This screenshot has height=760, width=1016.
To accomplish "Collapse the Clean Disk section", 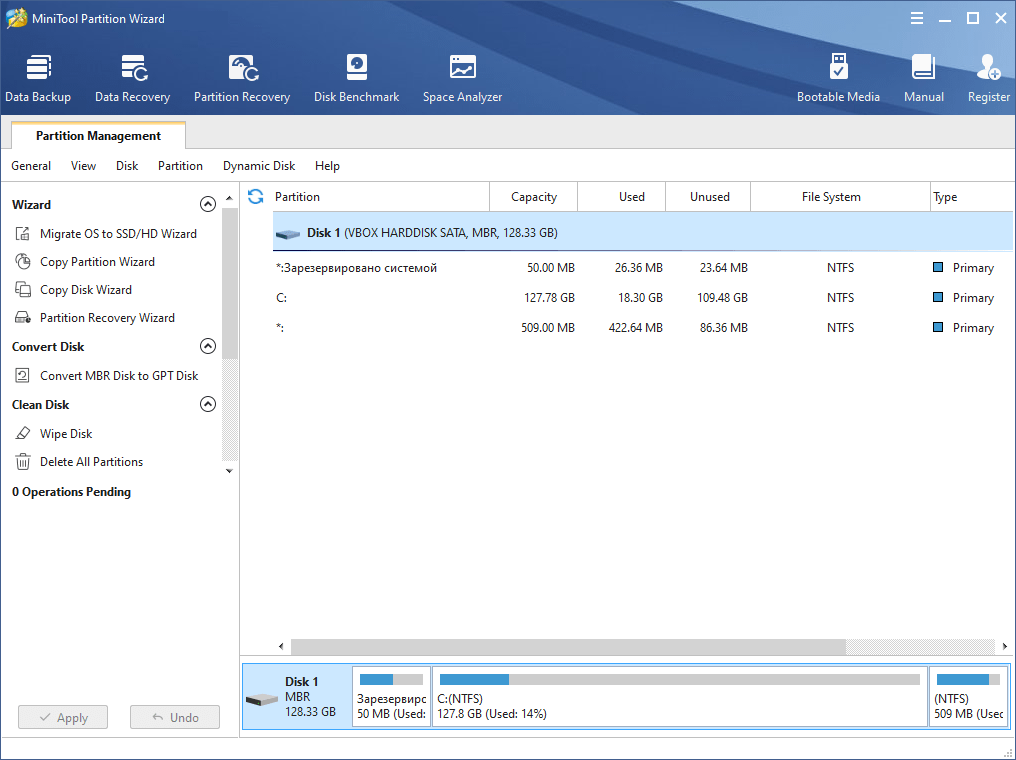I will [207, 404].
